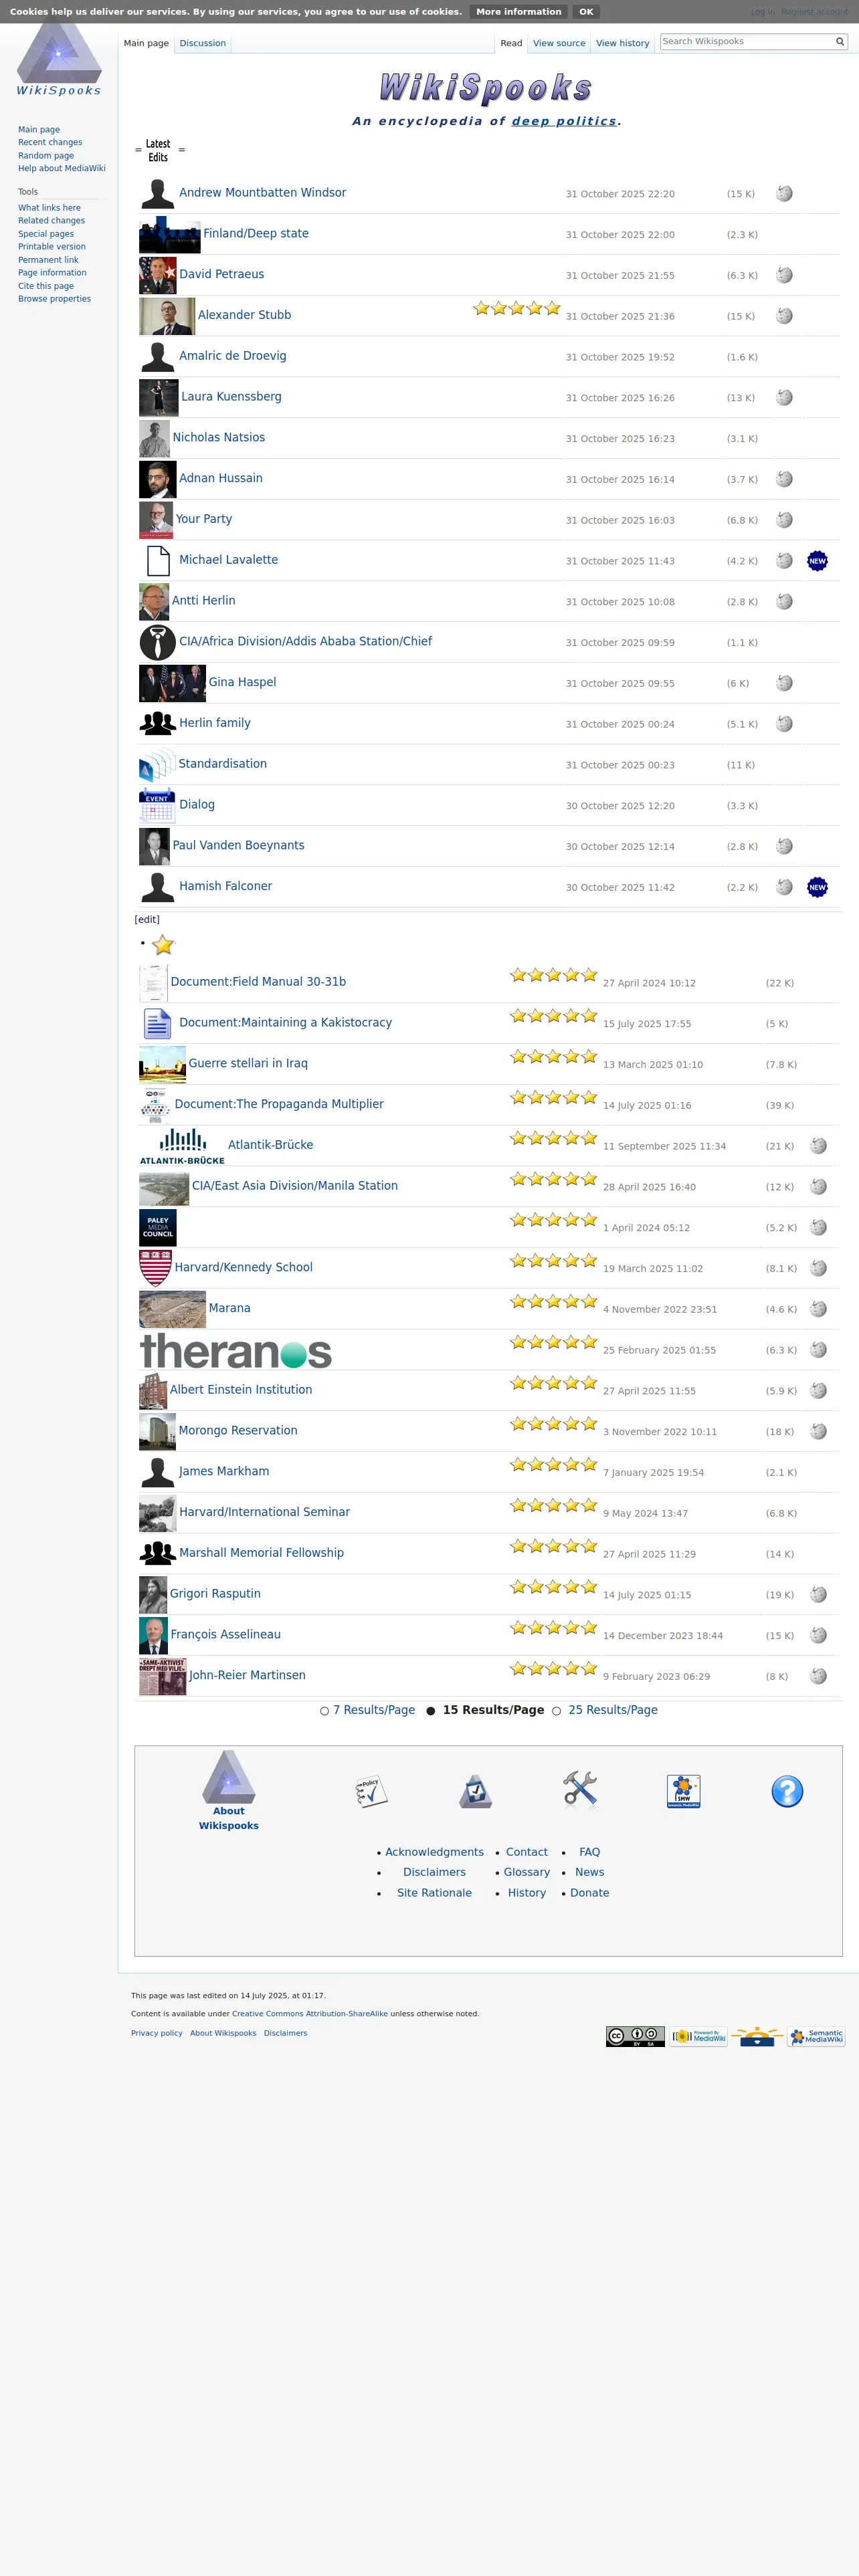Click the SMW Semantic MediaWiki icon in box
Image resolution: width=859 pixels, height=2576 pixels.
tap(683, 1791)
